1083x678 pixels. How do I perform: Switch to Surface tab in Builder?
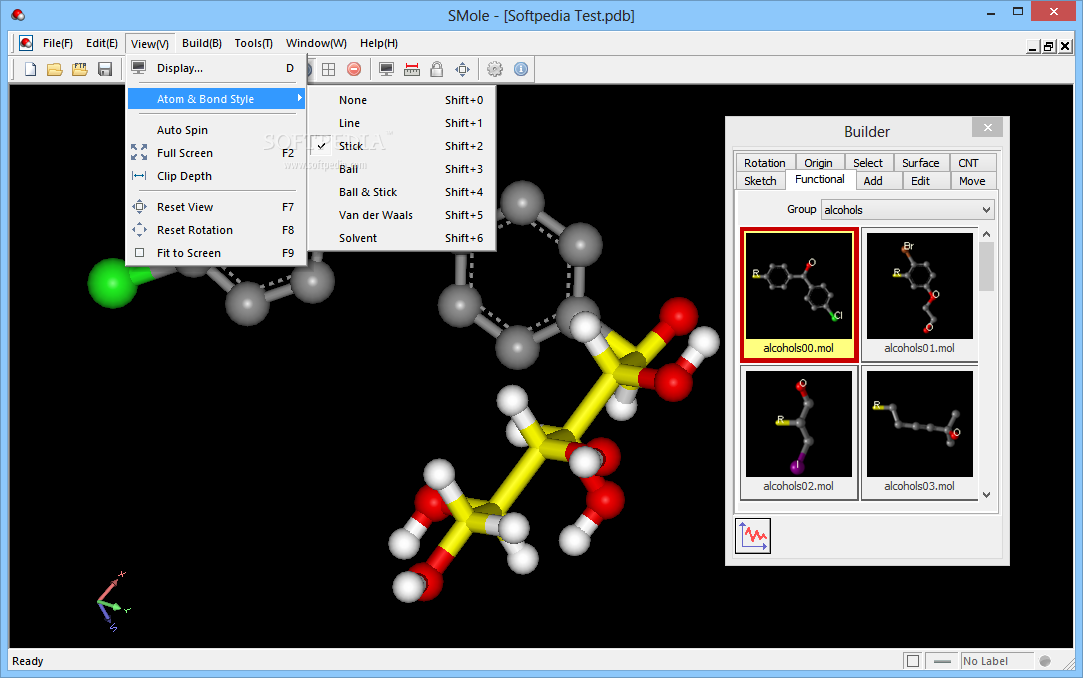coord(921,163)
